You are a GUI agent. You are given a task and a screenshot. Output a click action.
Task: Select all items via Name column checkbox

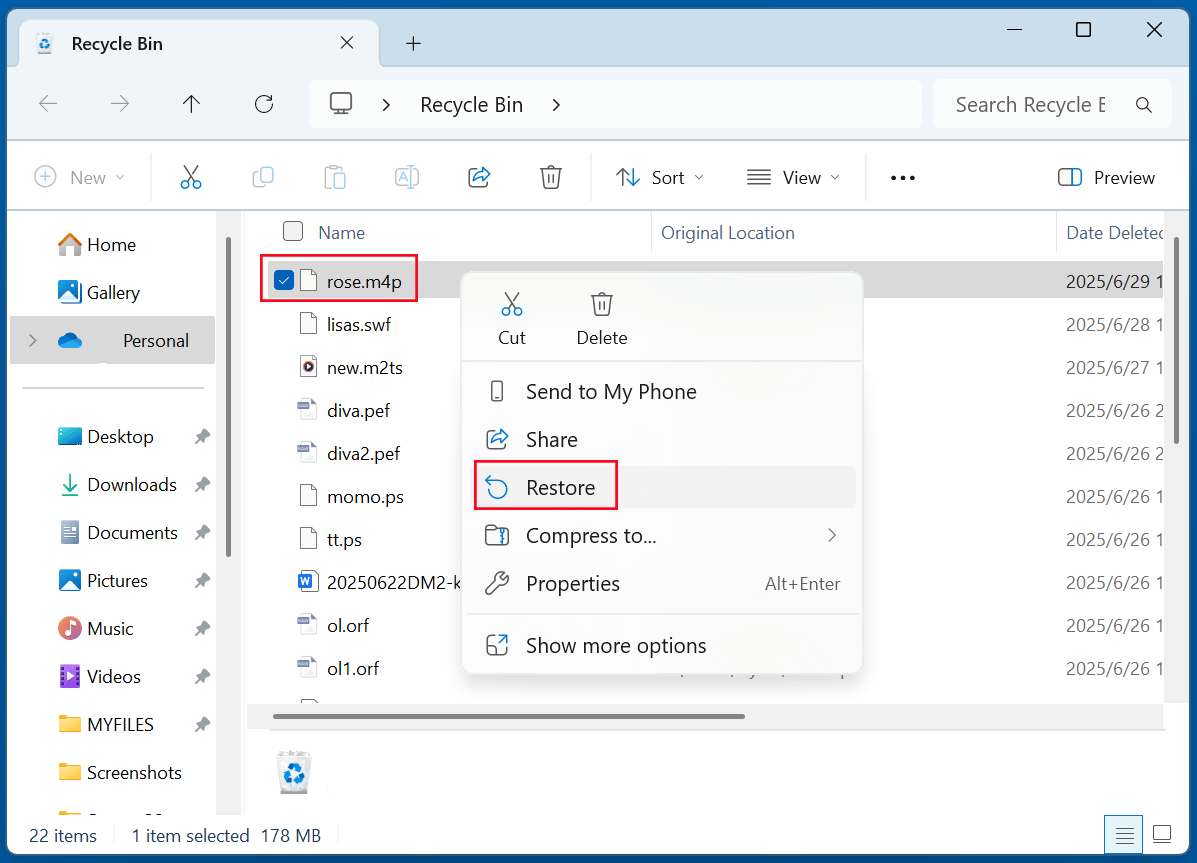293,231
